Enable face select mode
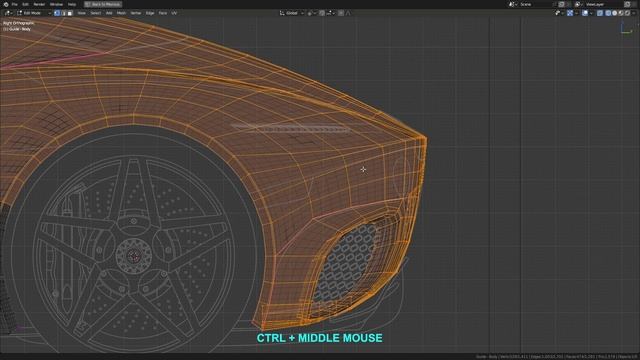 70,13
